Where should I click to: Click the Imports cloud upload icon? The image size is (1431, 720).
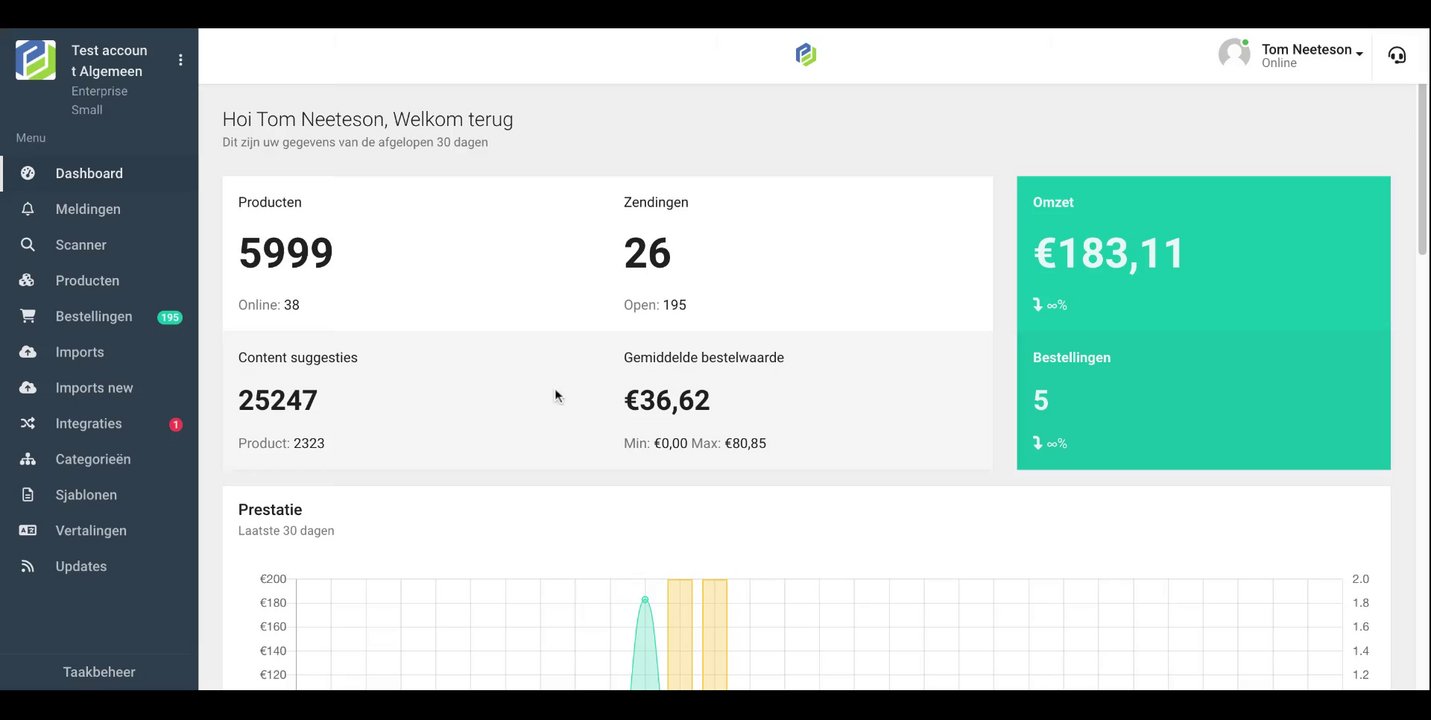[28, 352]
